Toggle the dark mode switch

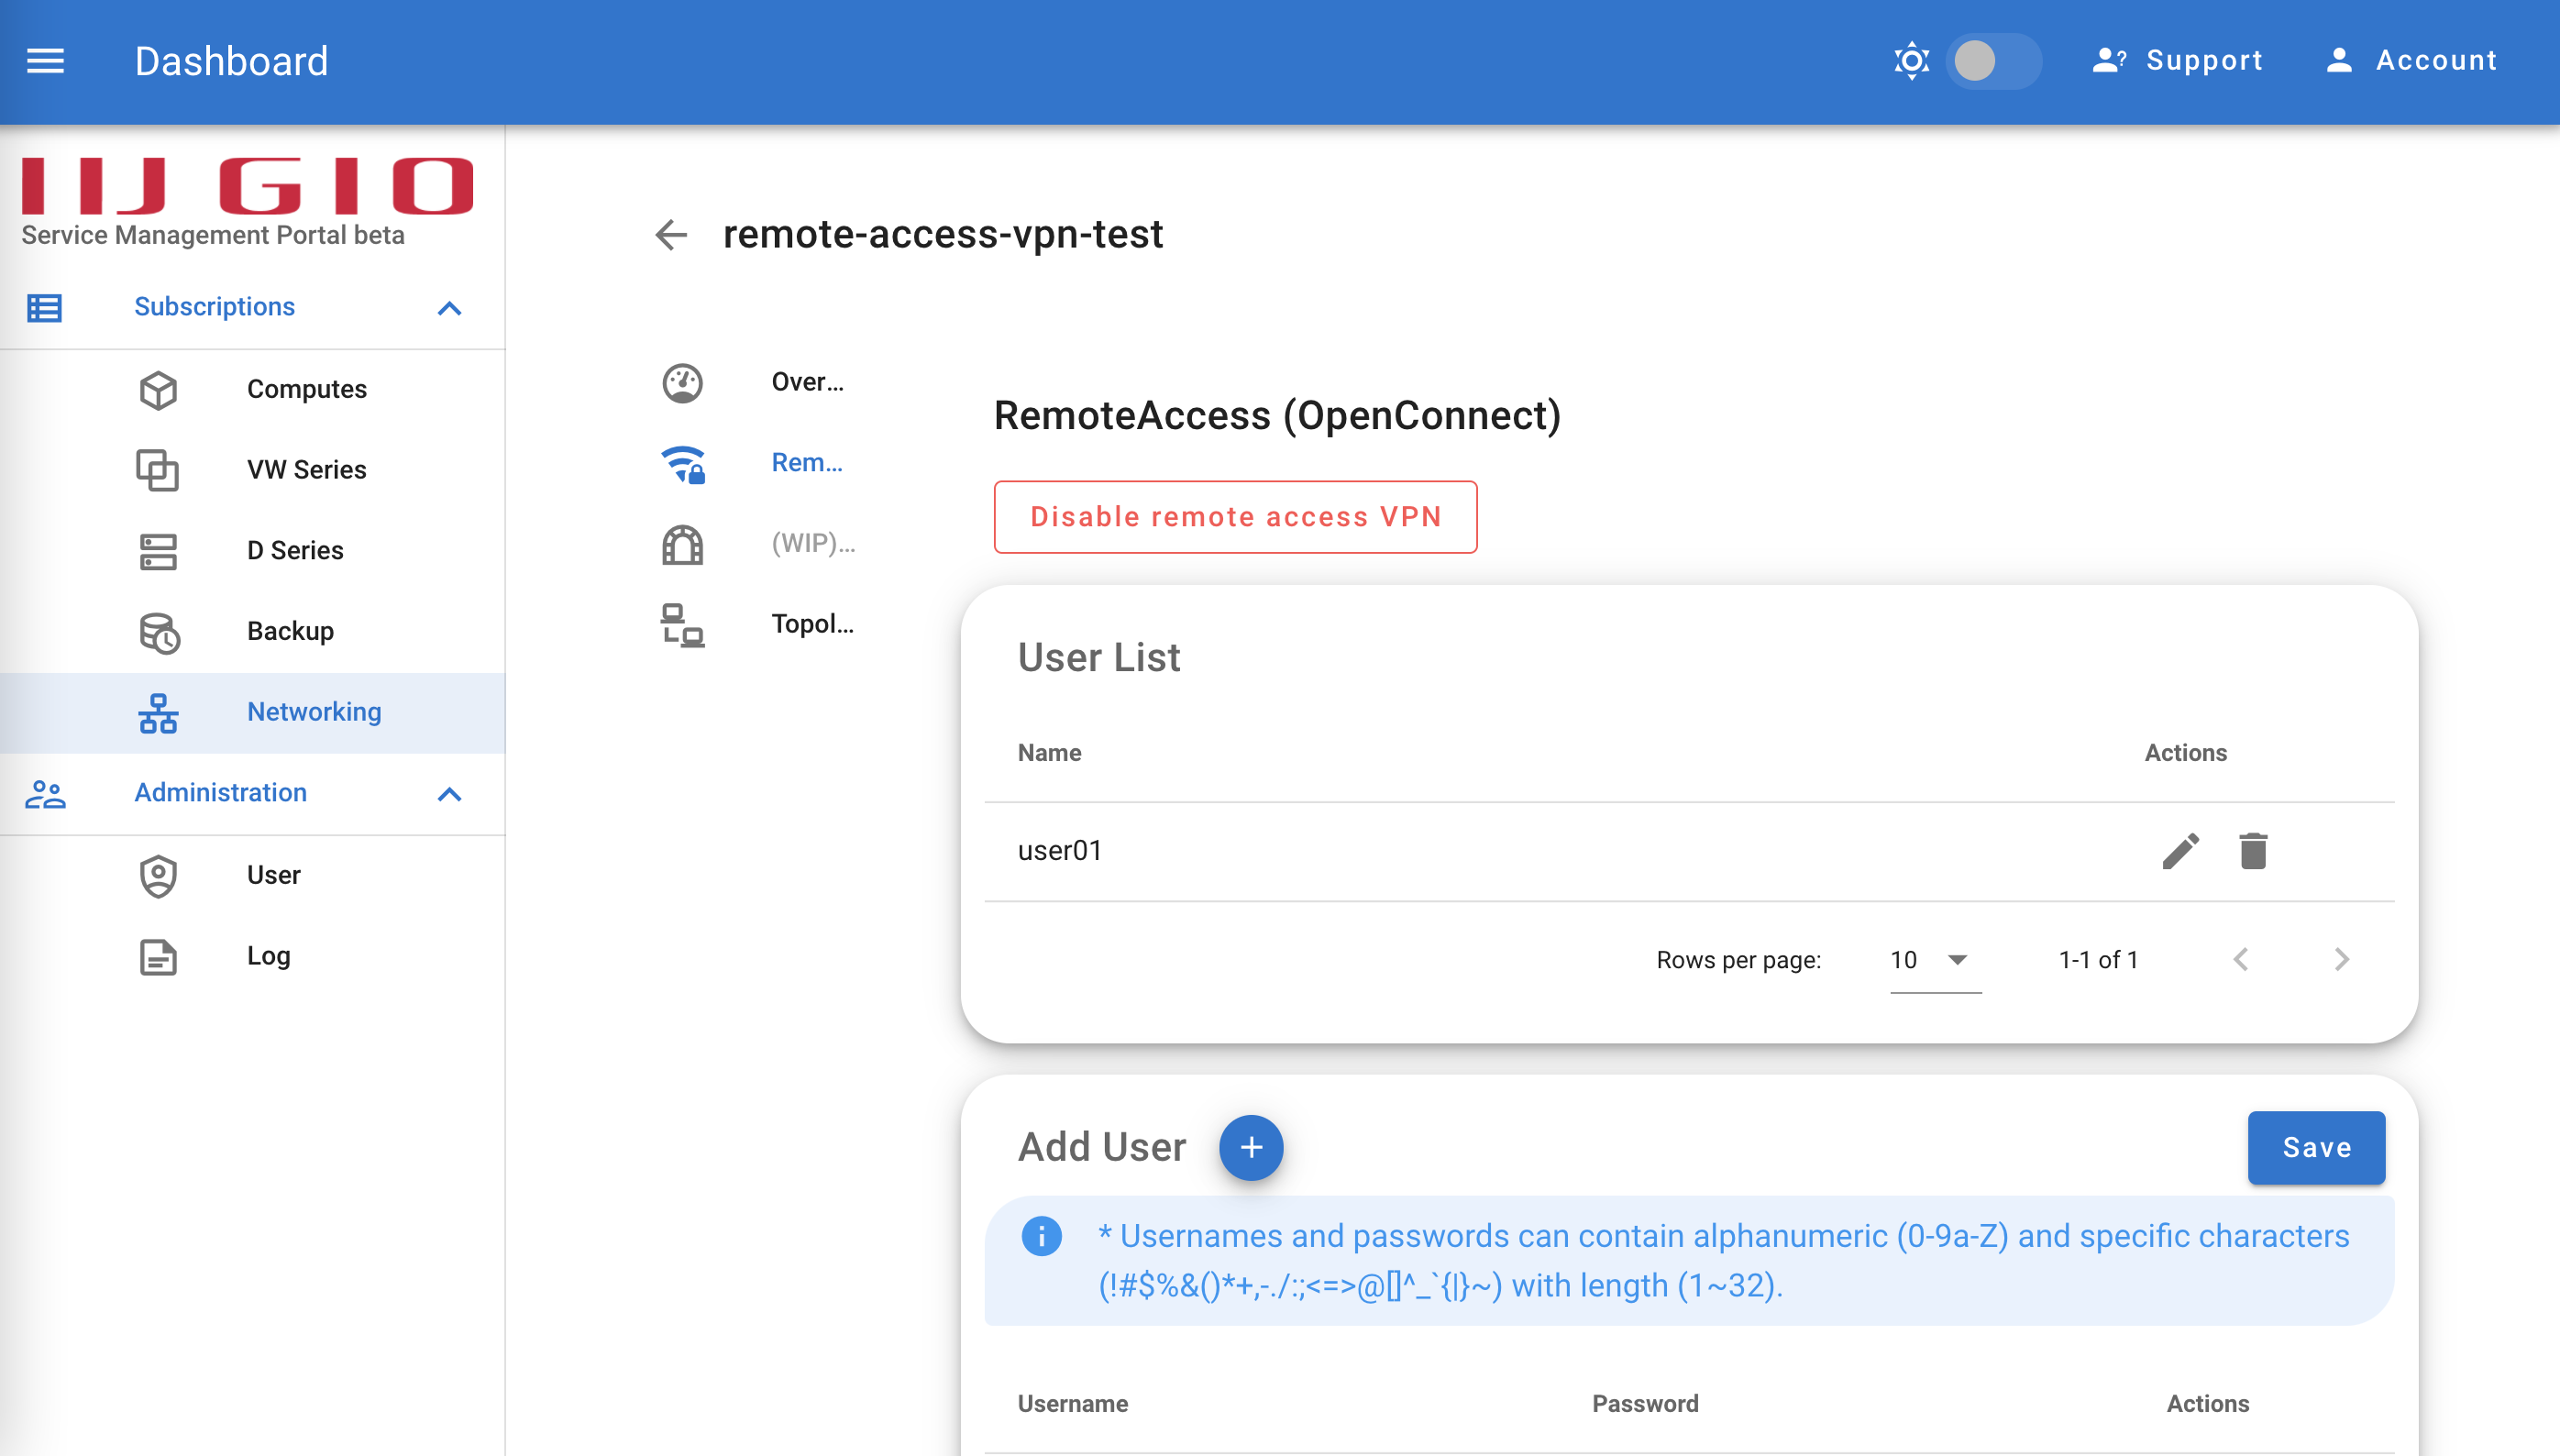1993,61
